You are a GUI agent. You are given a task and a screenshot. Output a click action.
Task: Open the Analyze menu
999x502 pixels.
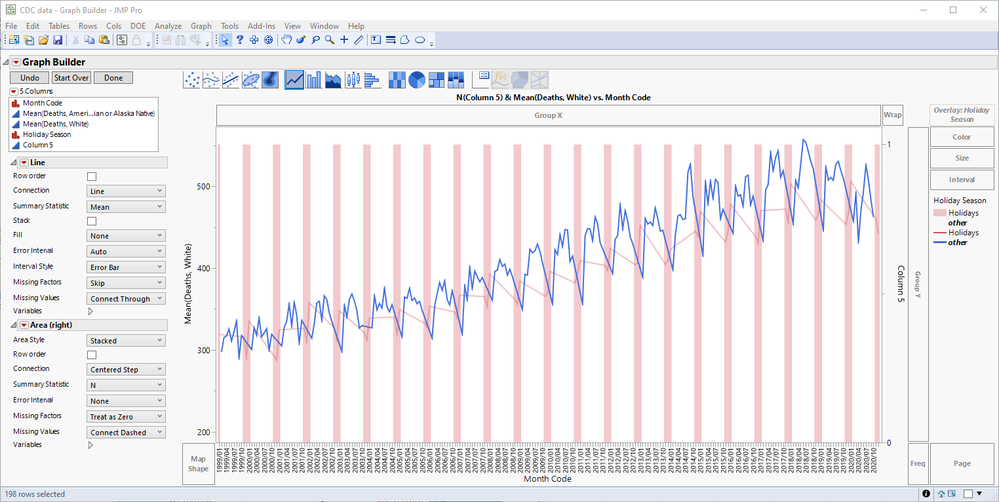tap(168, 25)
